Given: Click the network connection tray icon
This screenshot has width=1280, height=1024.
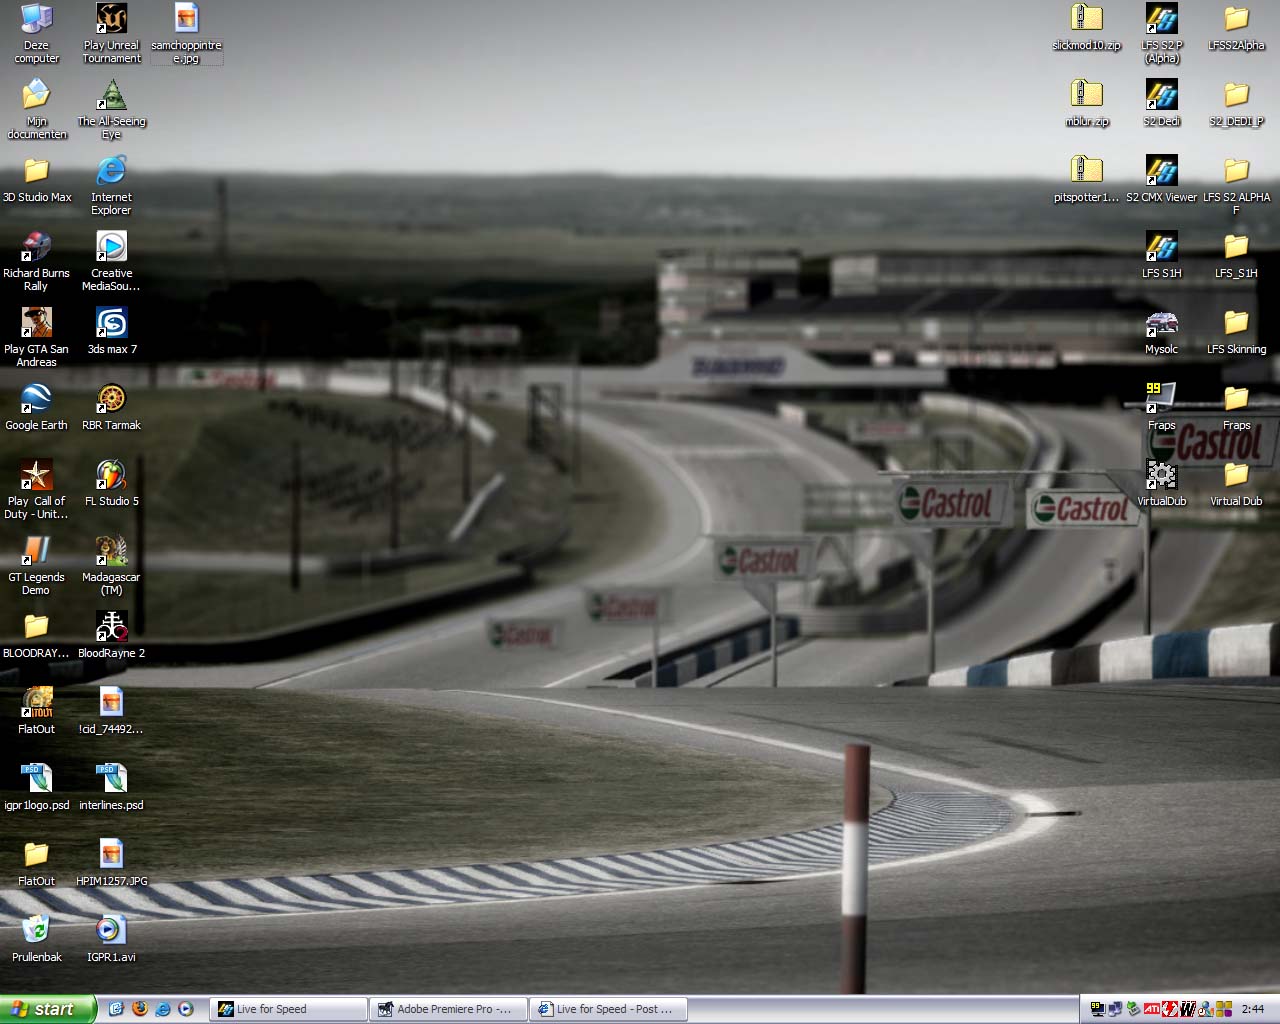Looking at the screenshot, I should [1115, 1009].
